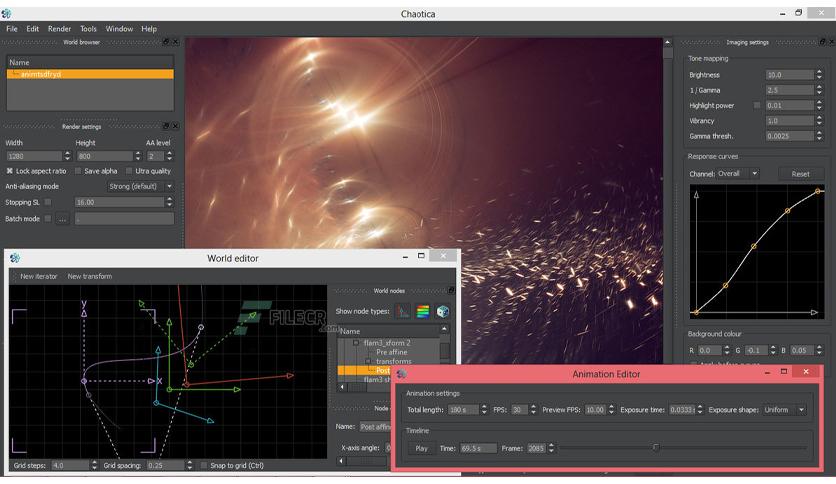Viewport: 836px width, 484px height.
Task: Select the top curve control point
Action: point(817,191)
